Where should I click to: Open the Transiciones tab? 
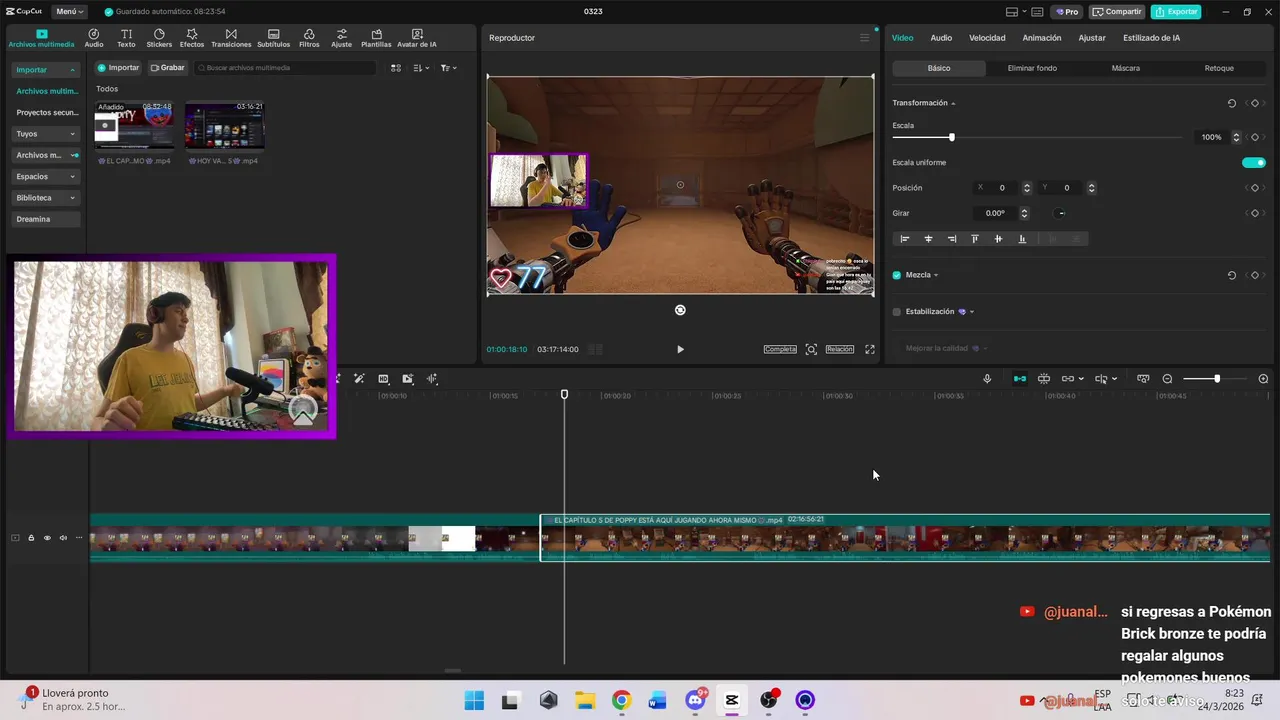(x=231, y=38)
